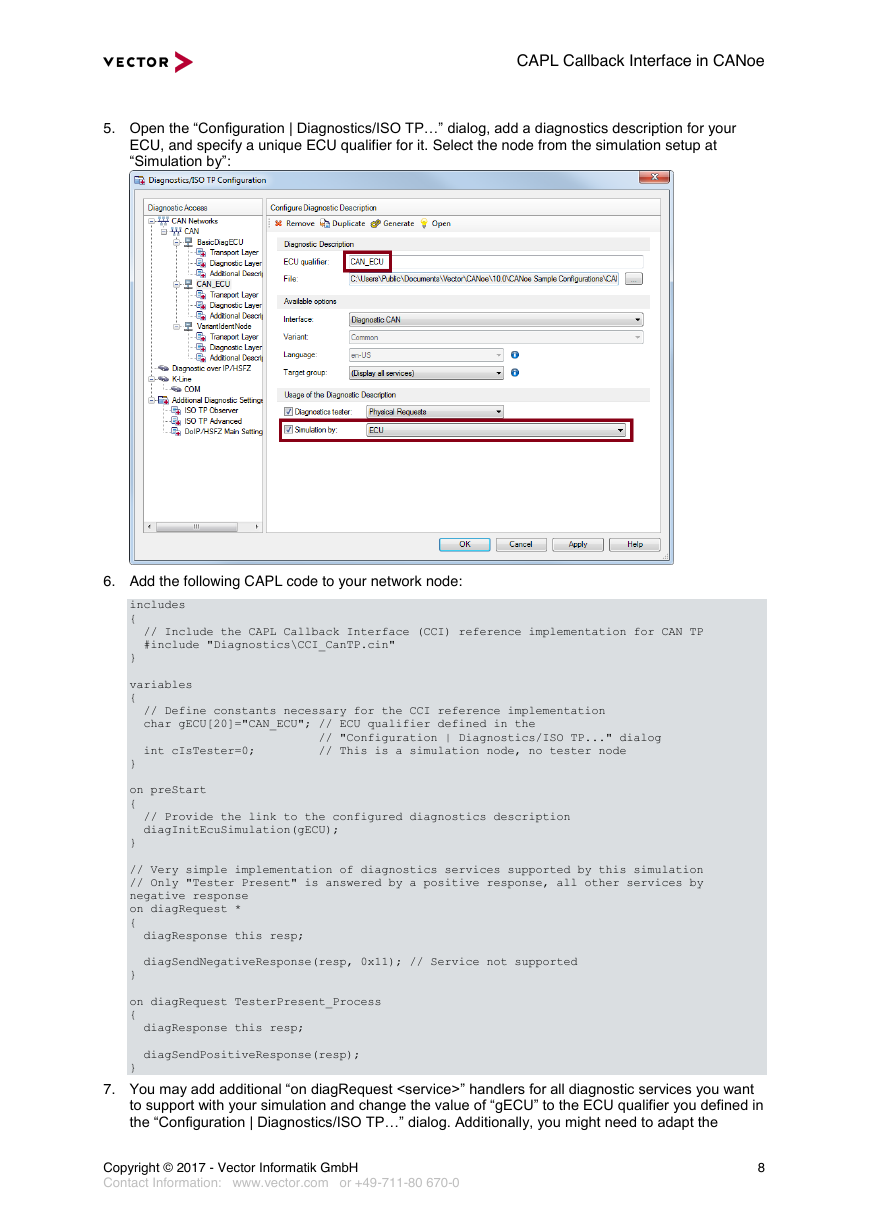869x1228 pixels.
Task: Select the CAN network node in tree
Action: click(185, 231)
